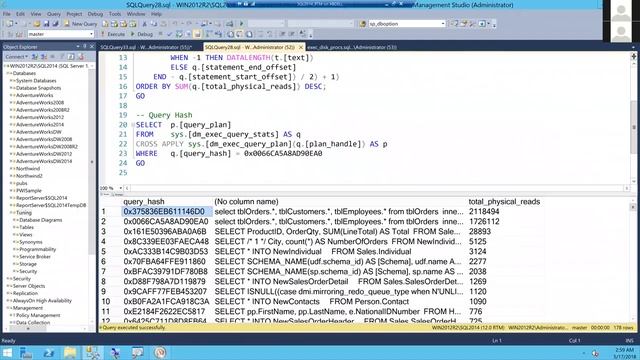Collapse the Tuning database node

11,213
